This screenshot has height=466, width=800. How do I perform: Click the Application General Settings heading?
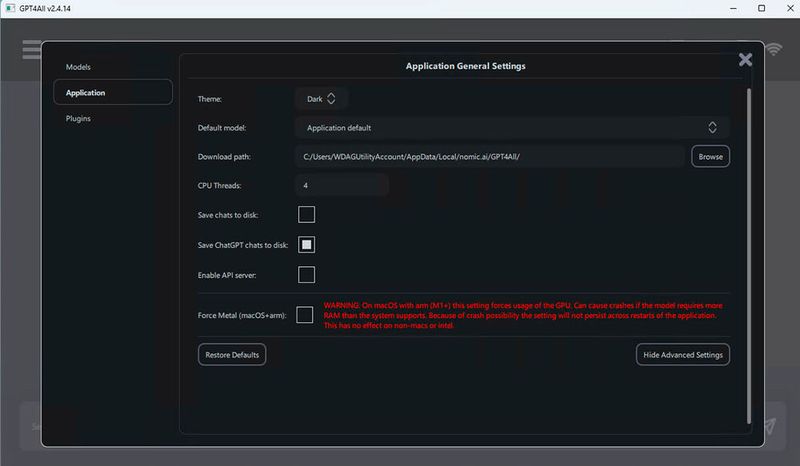coord(465,66)
